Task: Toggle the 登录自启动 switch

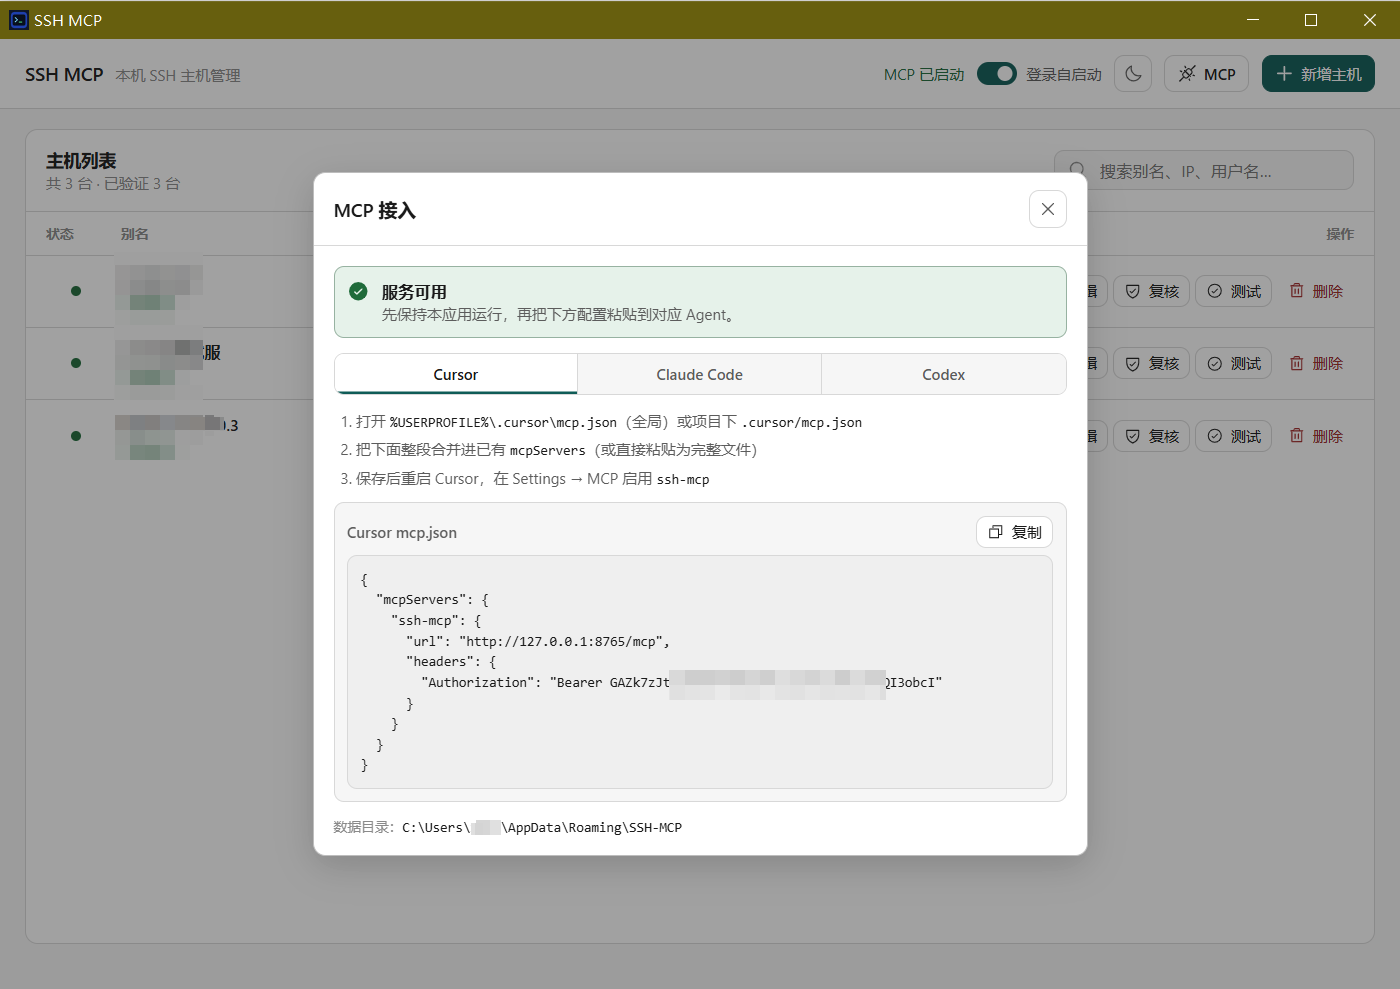Action: 997,74
